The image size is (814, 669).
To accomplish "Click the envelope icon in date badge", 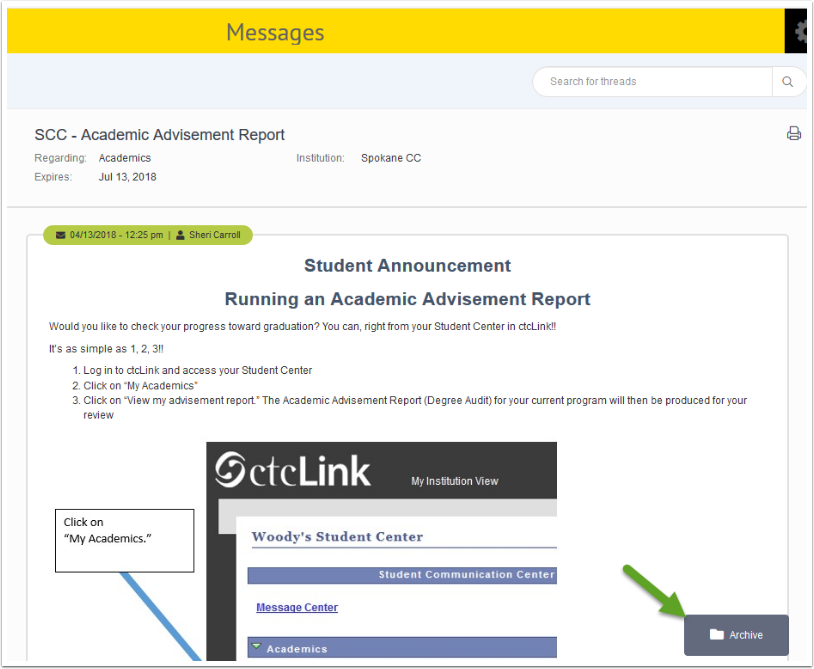I will pos(61,235).
